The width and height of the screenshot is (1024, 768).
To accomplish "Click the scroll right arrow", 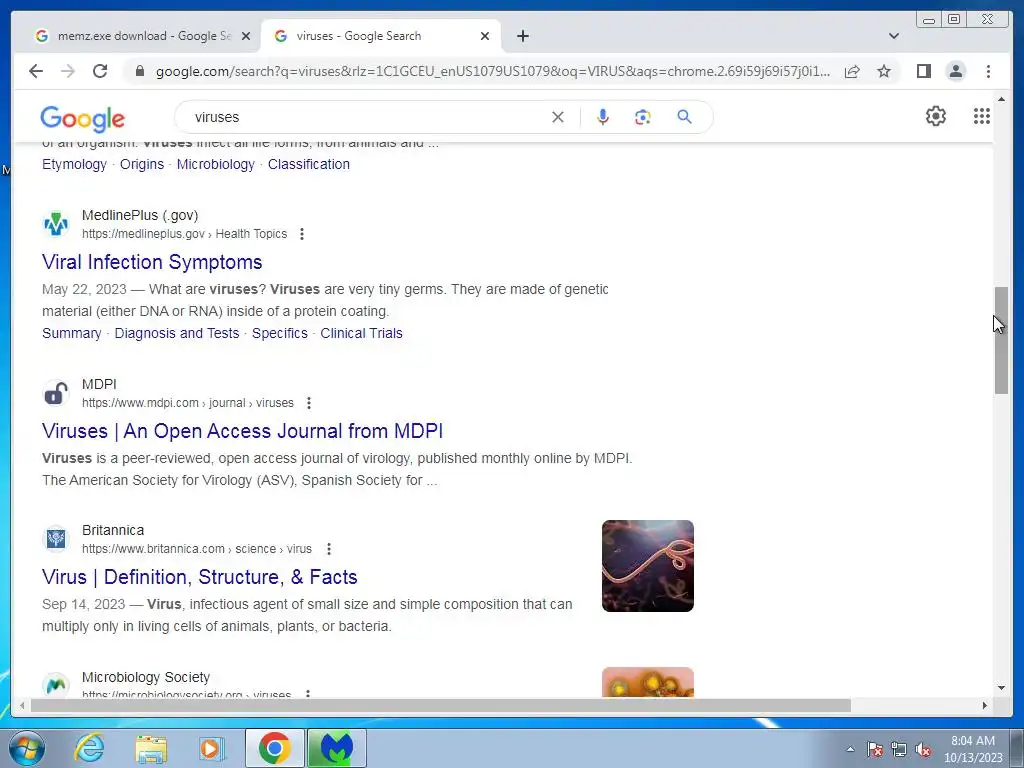I will (x=985, y=705).
